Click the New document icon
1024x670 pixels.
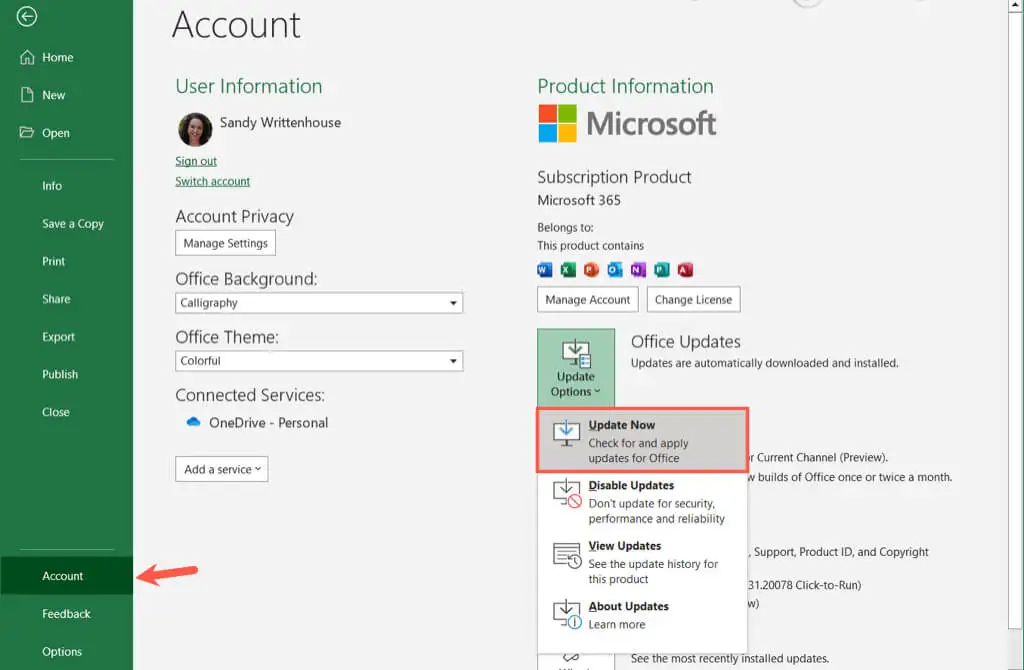tap(27, 95)
